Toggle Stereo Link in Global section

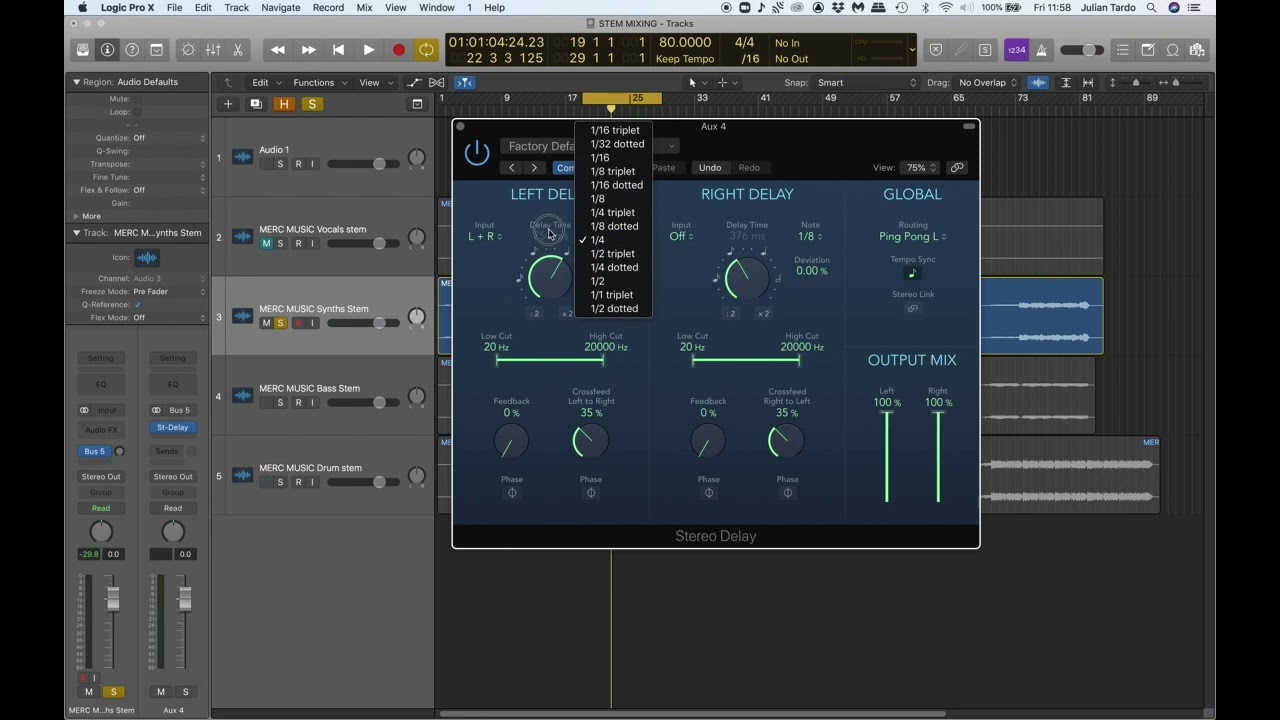coord(912,308)
